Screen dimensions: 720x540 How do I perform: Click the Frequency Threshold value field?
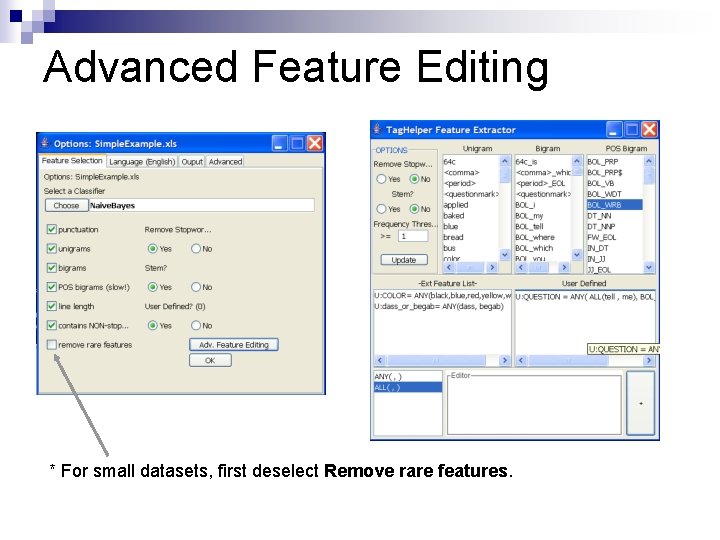click(x=413, y=236)
